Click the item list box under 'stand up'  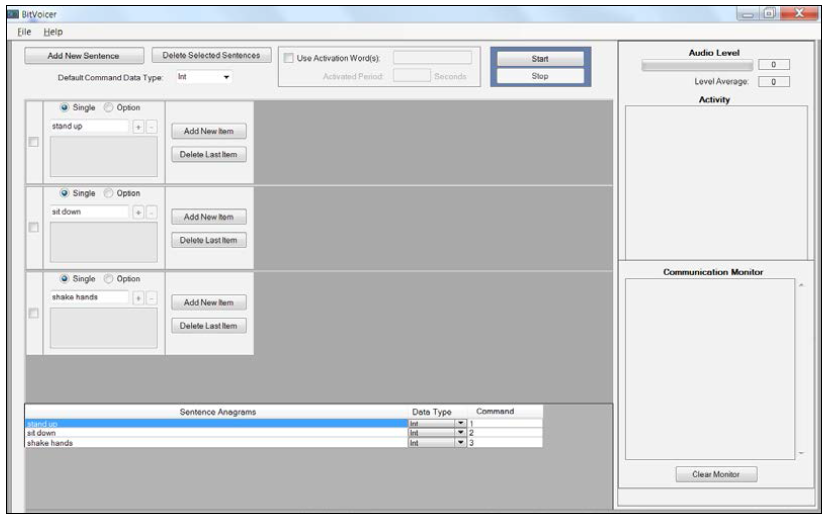point(104,157)
